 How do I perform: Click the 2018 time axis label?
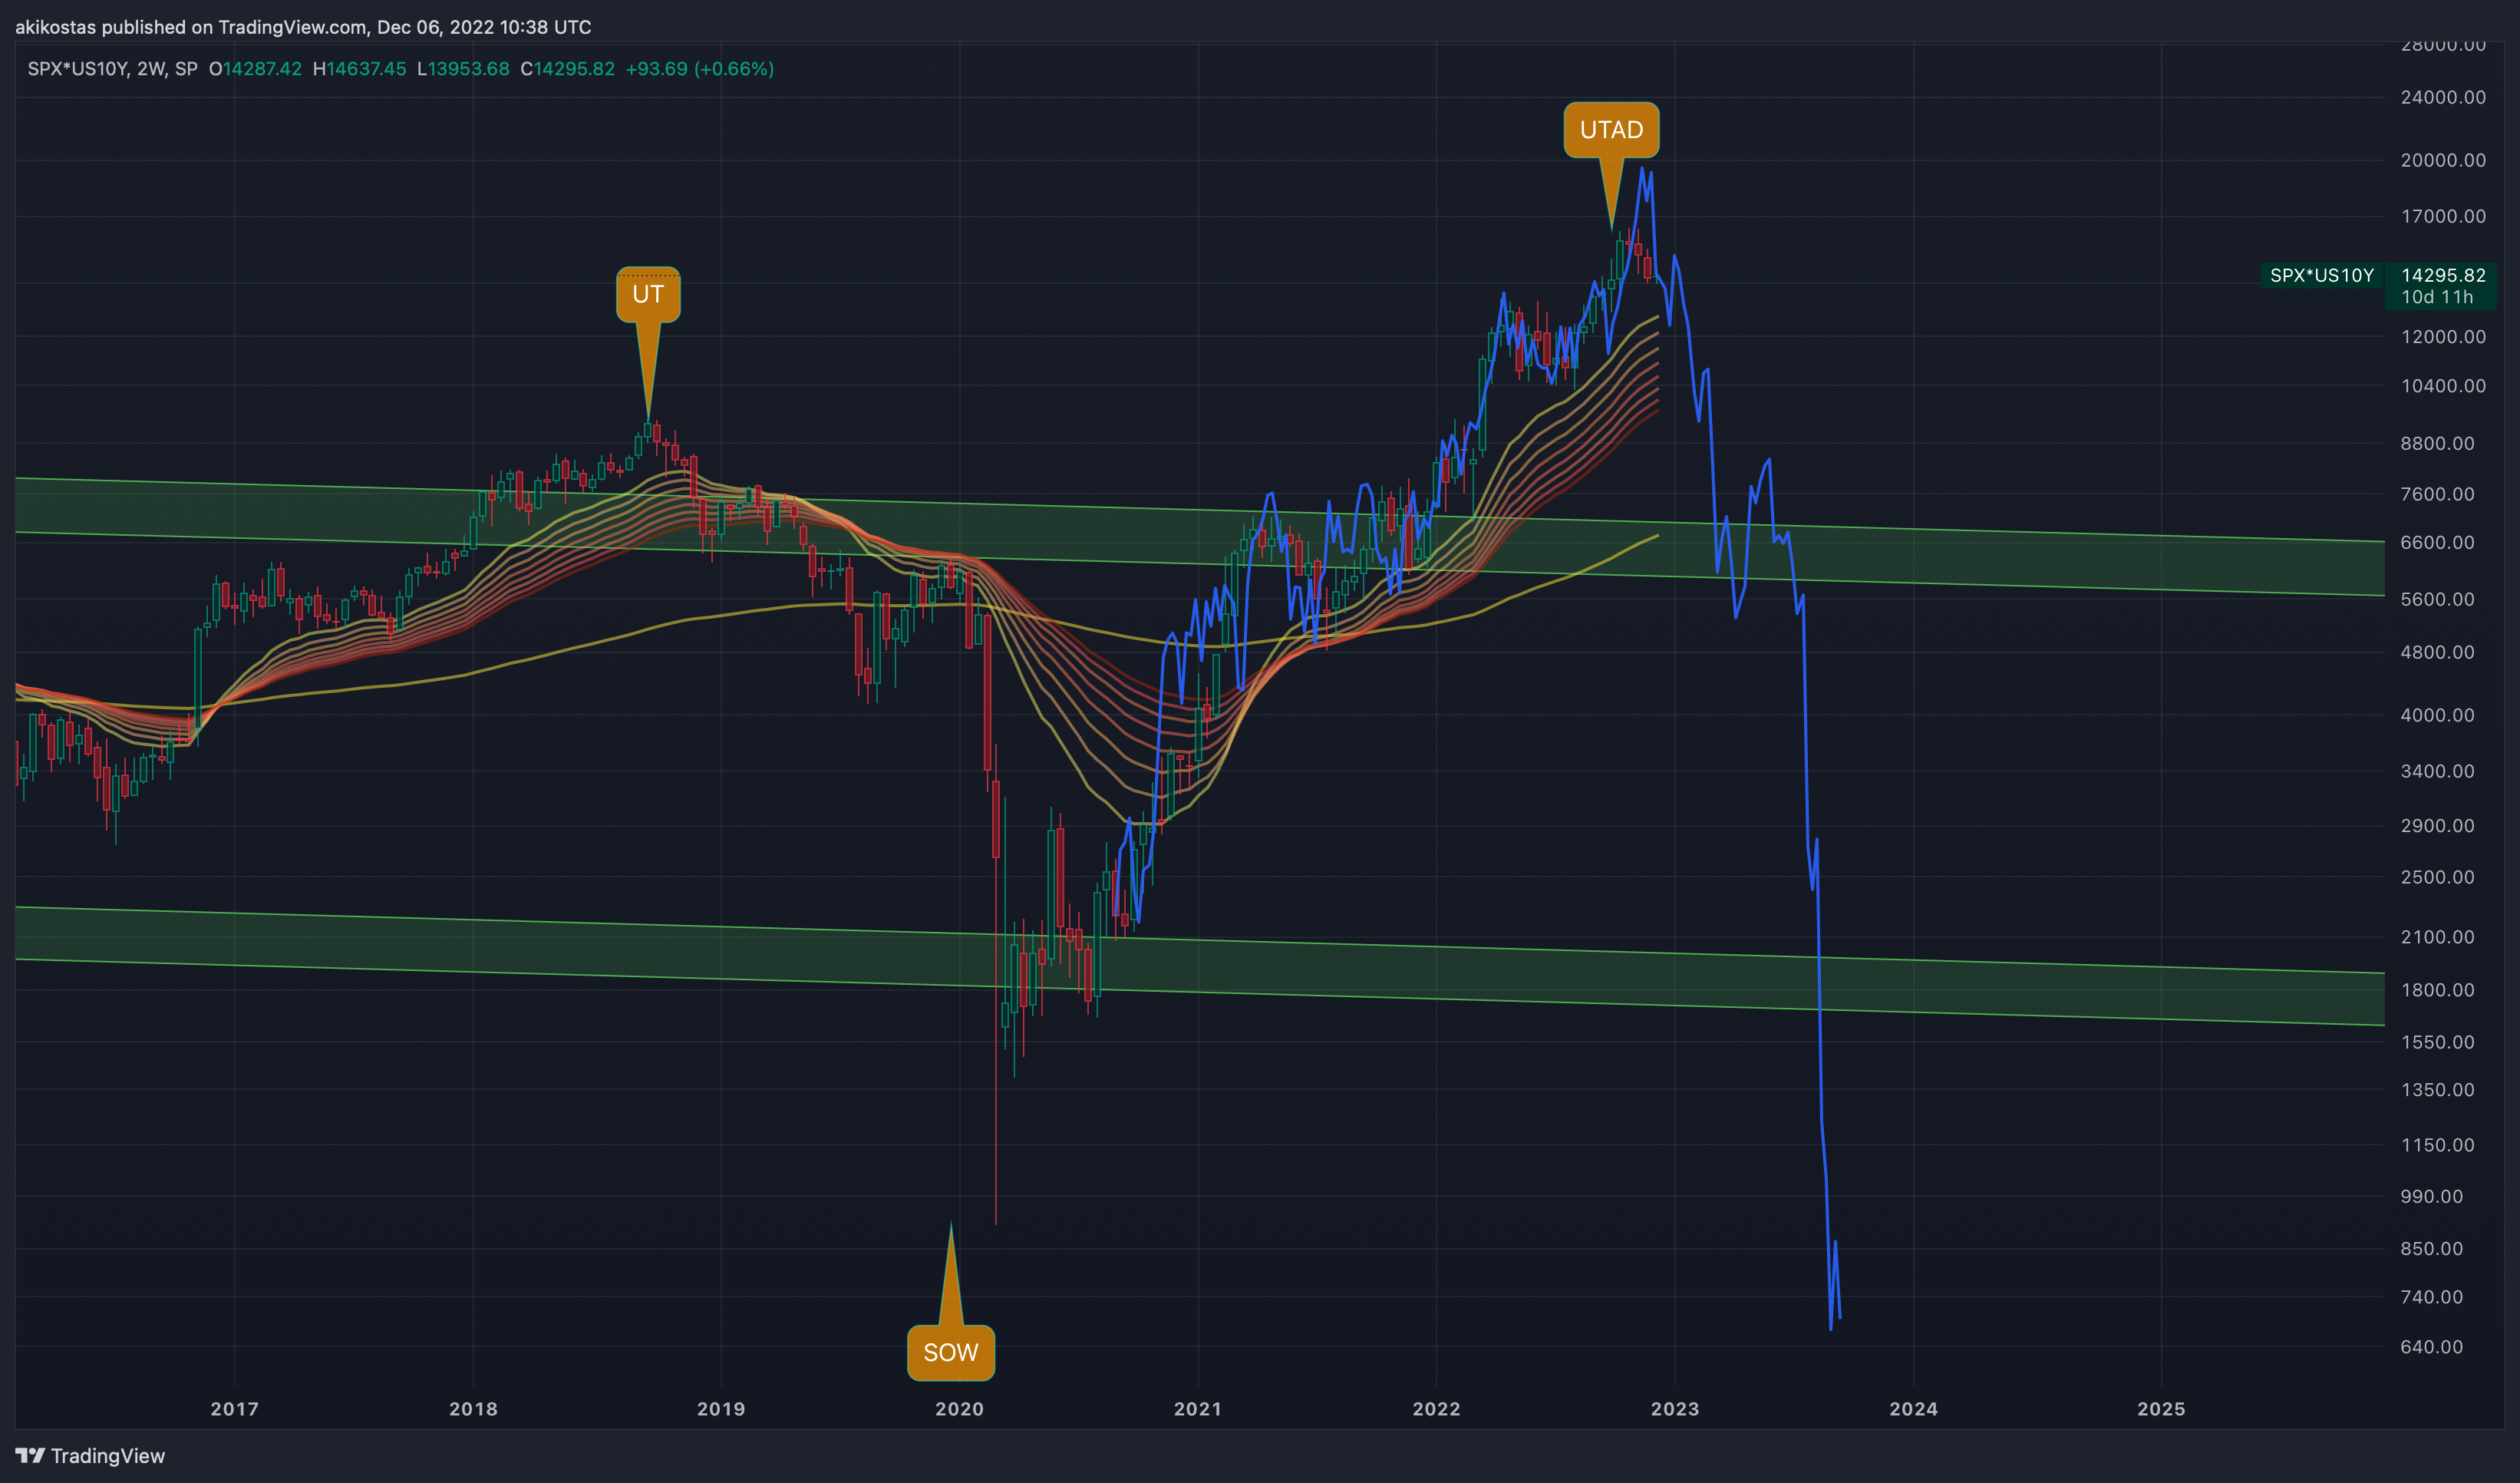473,1409
